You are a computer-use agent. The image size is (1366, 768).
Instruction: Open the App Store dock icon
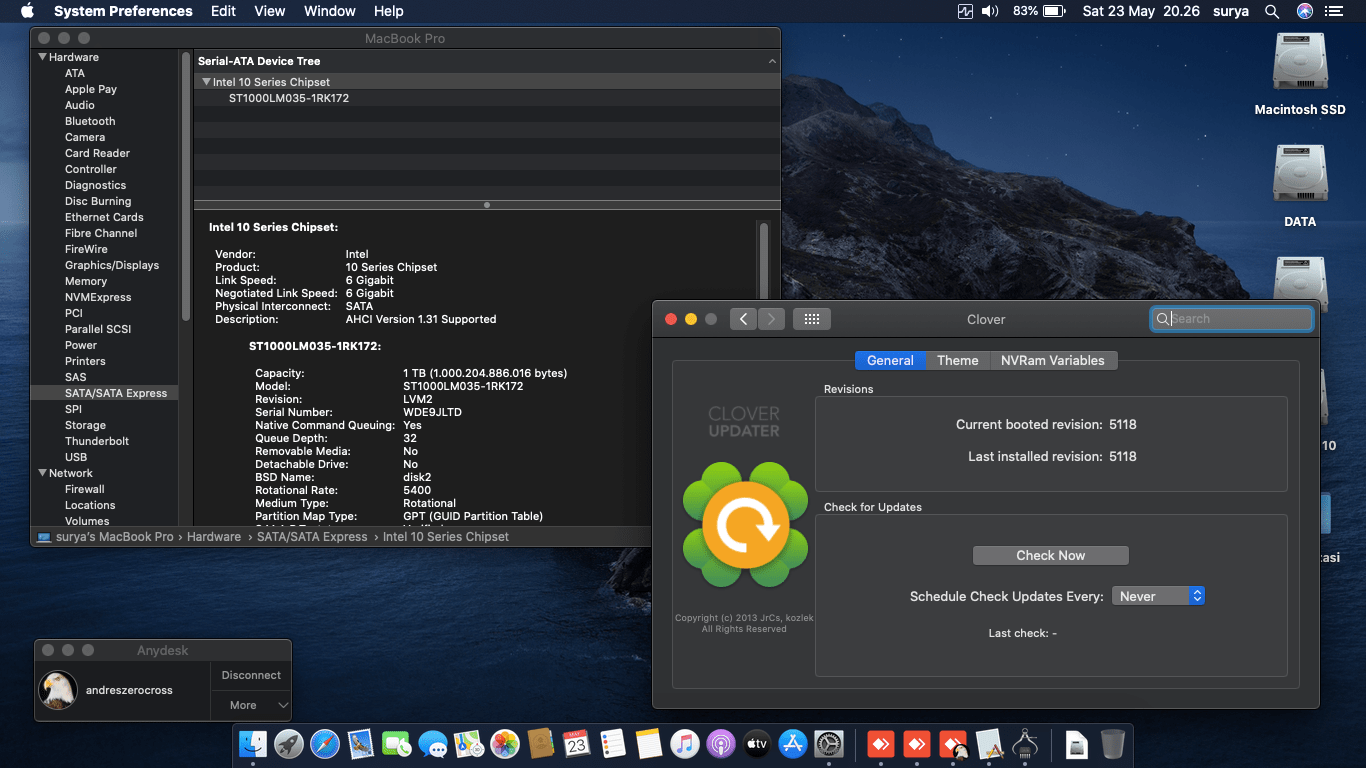coord(793,744)
